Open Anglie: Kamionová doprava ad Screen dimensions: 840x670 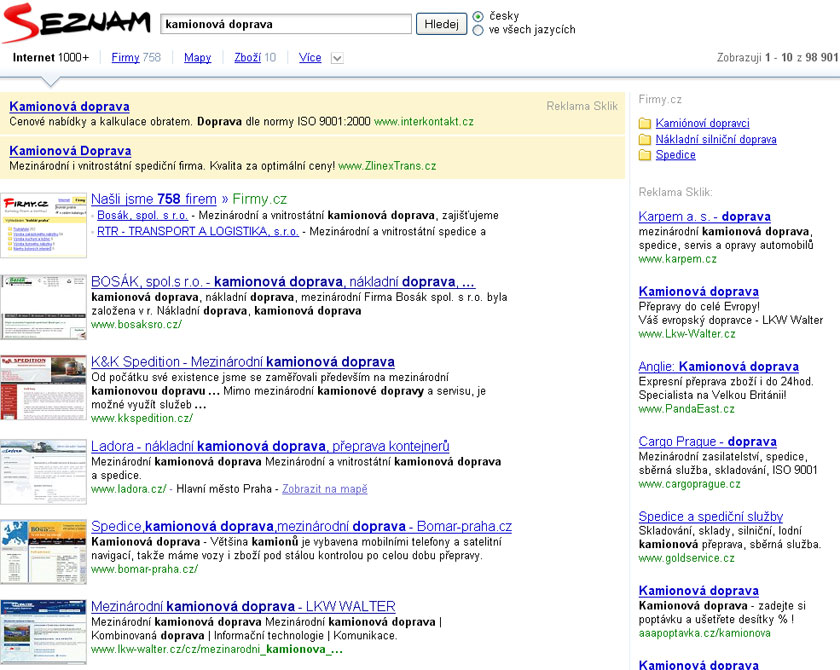click(x=718, y=367)
